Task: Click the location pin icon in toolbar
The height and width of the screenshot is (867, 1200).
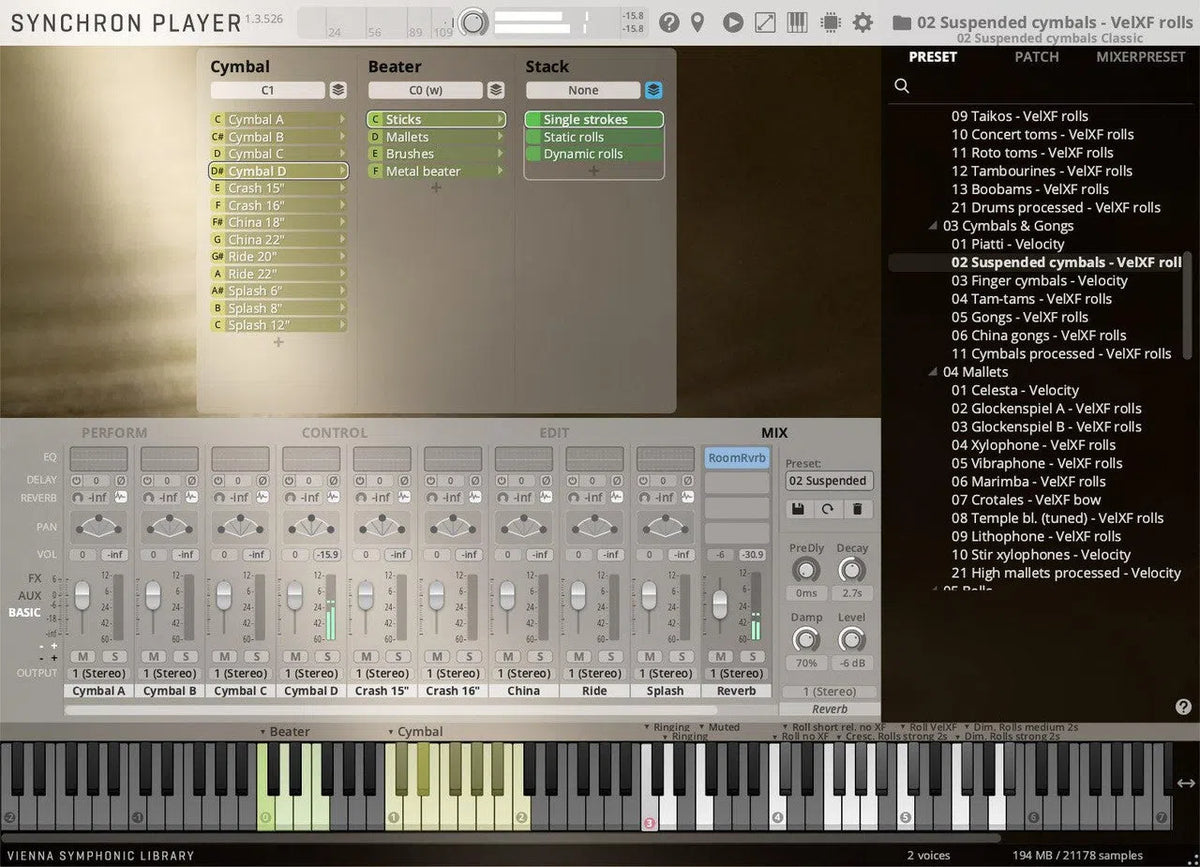Action: point(698,22)
